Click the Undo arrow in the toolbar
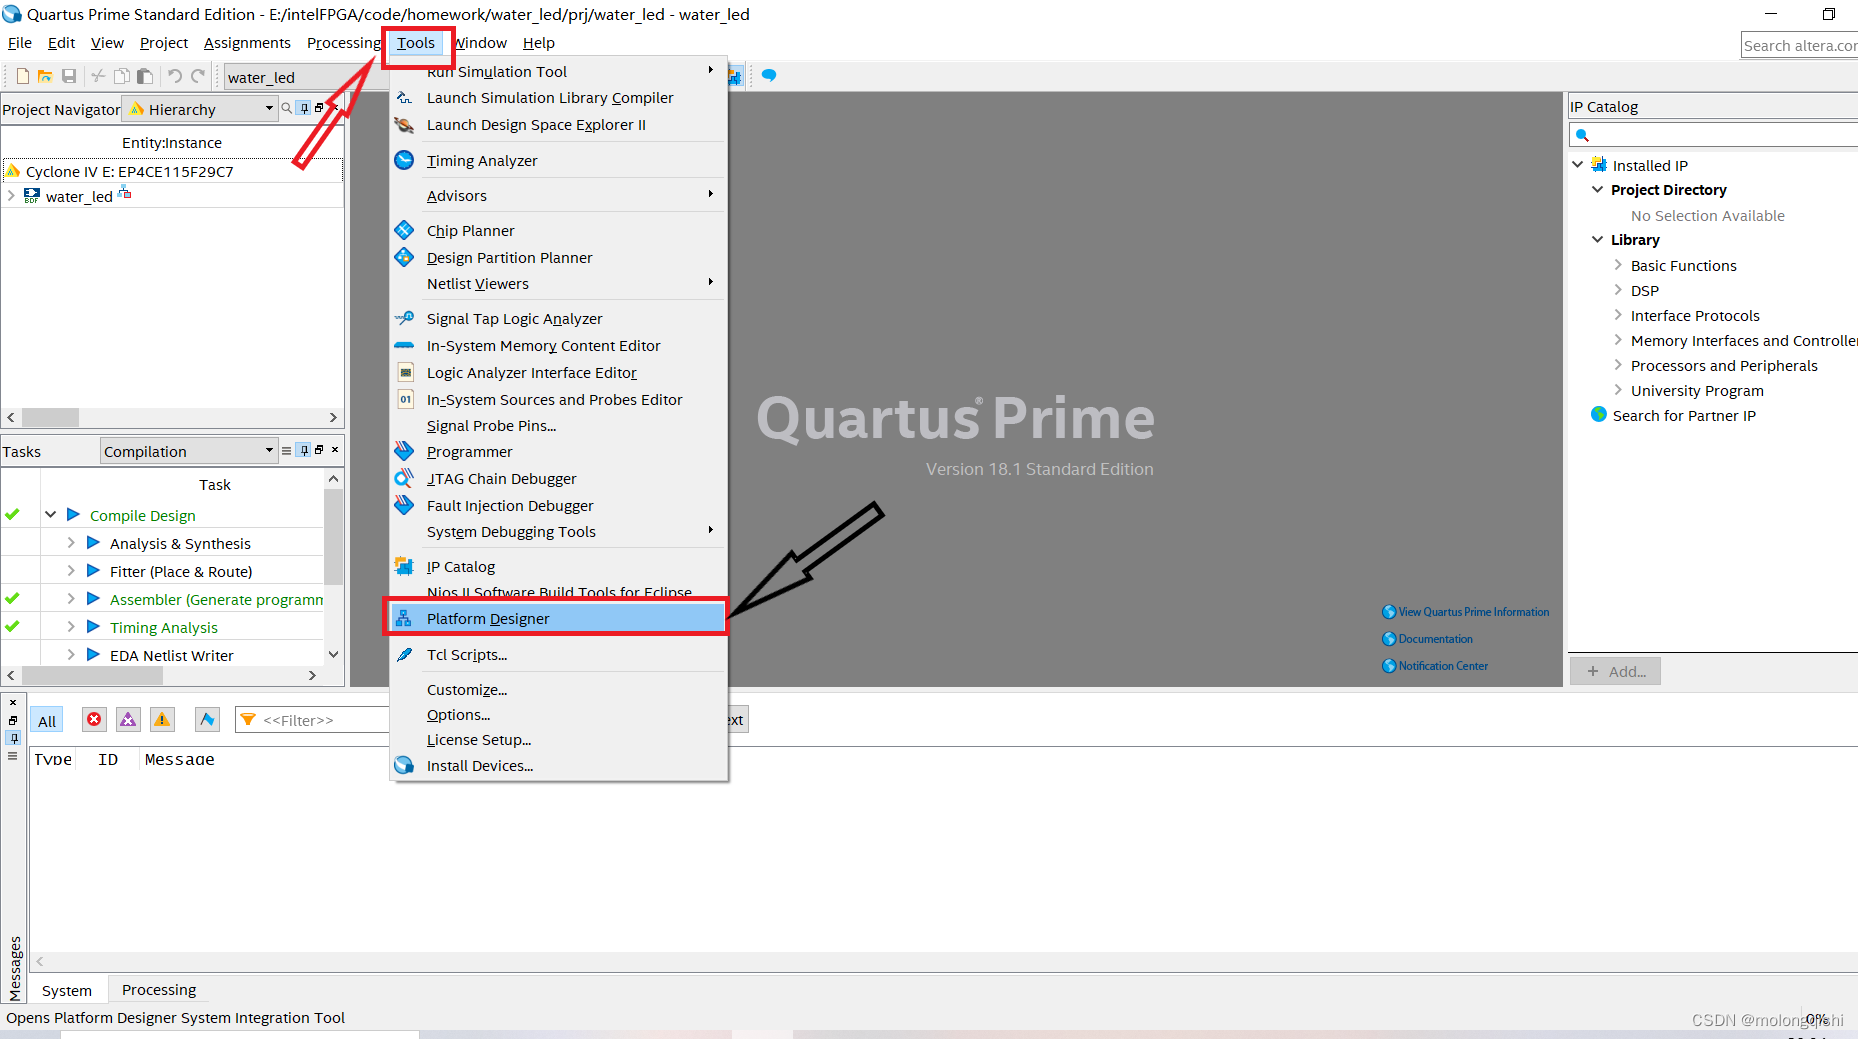1858x1039 pixels. tap(175, 76)
